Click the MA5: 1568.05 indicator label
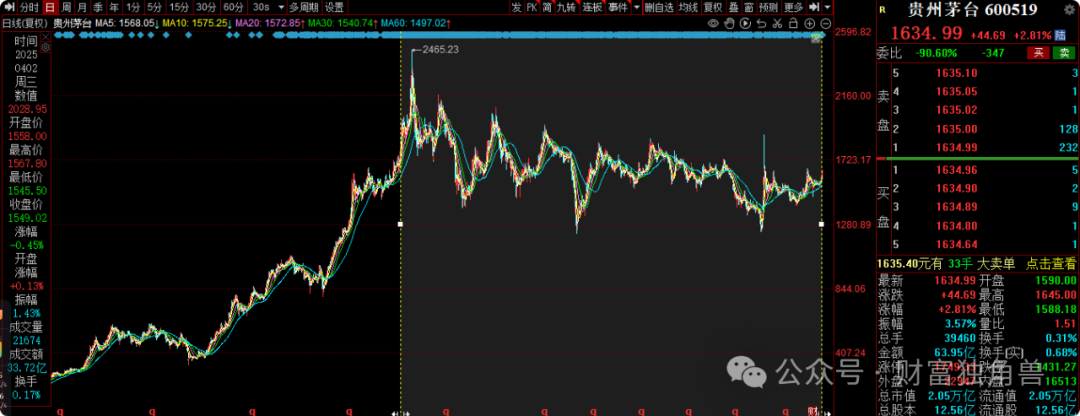1080x416 pixels. [127, 23]
